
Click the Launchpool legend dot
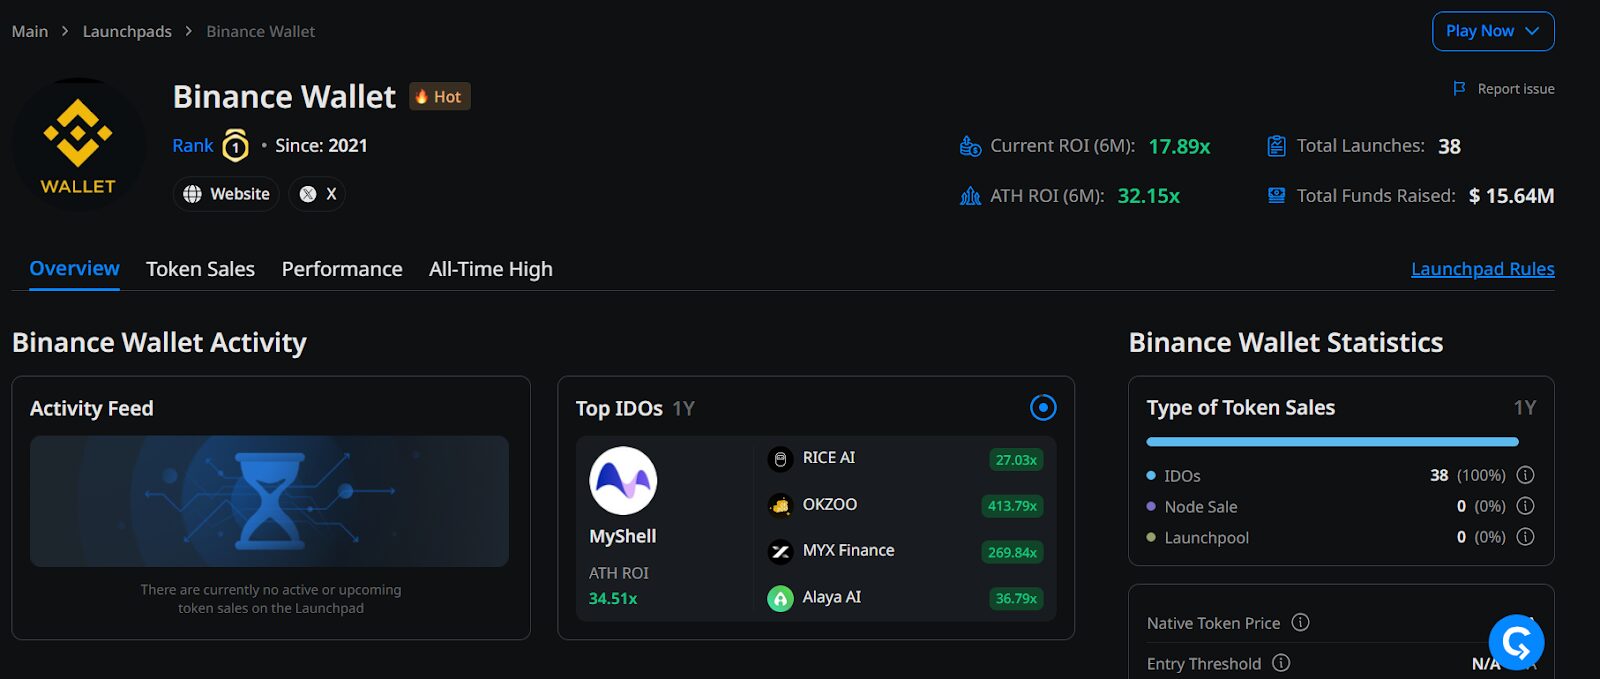1151,537
